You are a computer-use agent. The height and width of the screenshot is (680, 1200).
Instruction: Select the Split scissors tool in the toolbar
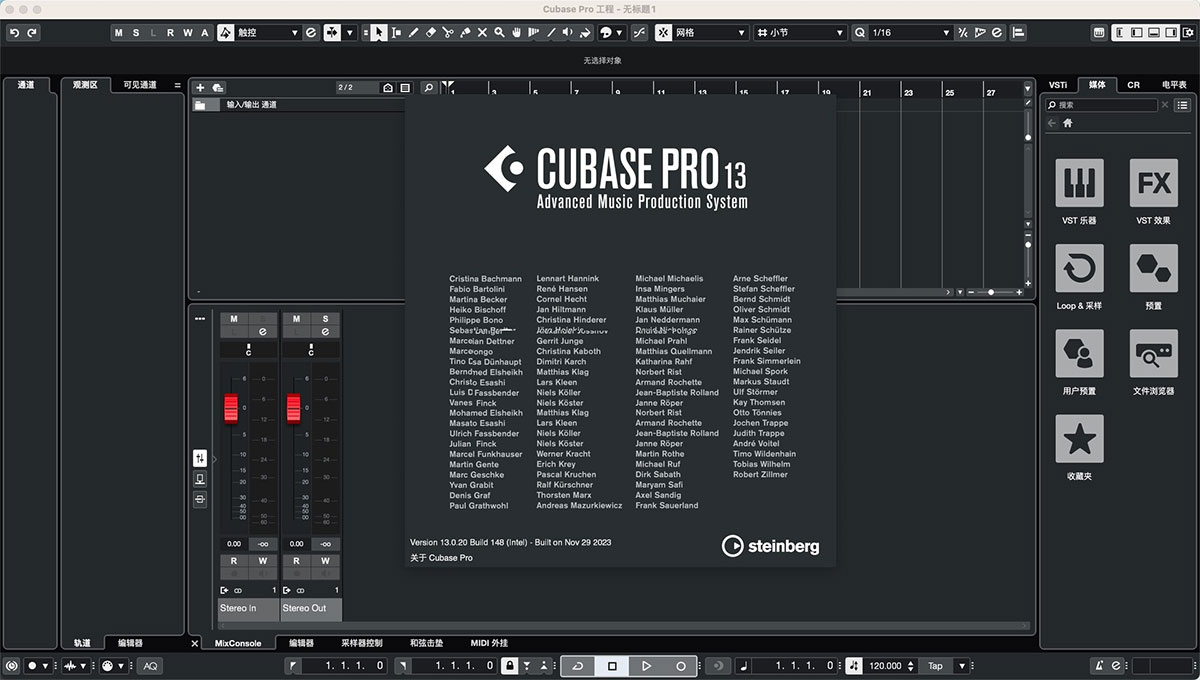pos(447,33)
